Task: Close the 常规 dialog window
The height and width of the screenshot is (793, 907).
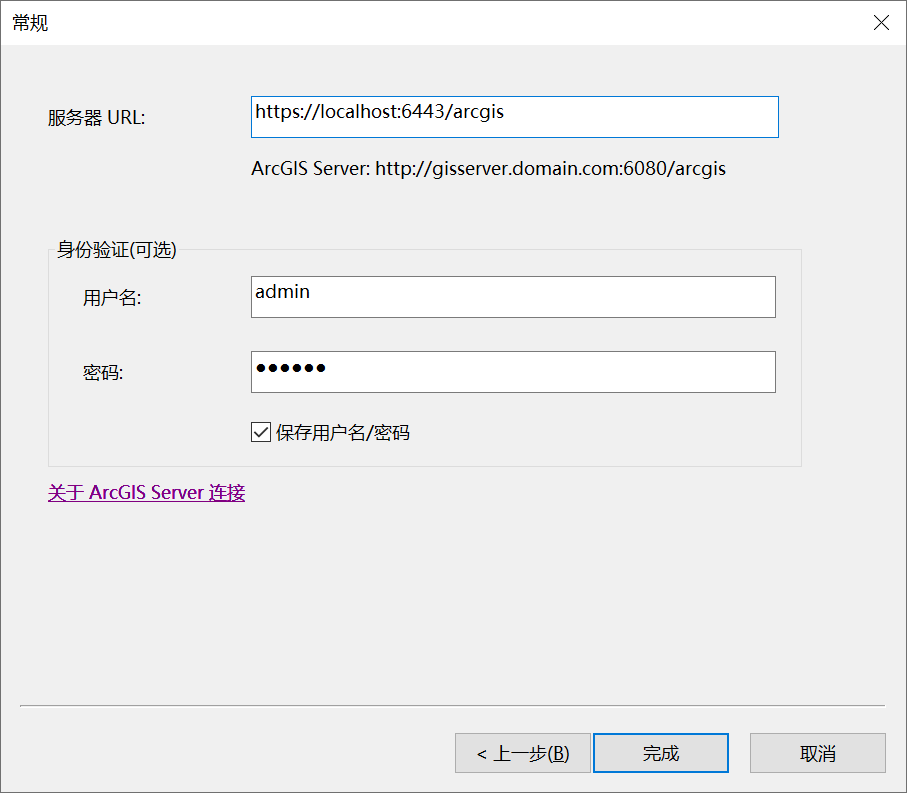Action: coord(881,23)
